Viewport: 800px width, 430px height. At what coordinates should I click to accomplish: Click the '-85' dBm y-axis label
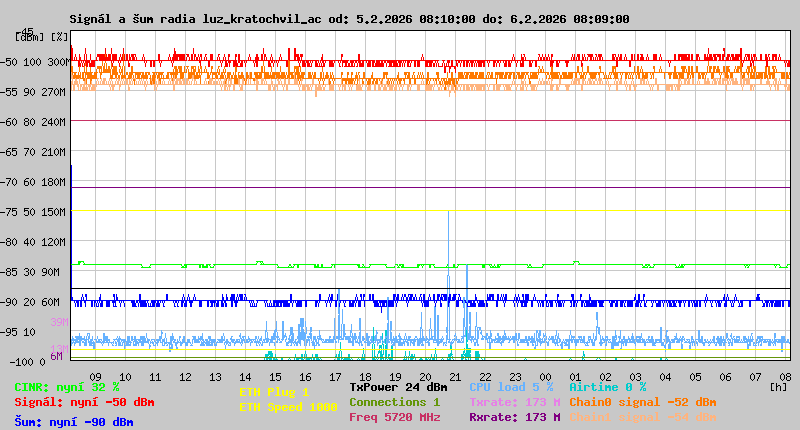click(x=9, y=272)
